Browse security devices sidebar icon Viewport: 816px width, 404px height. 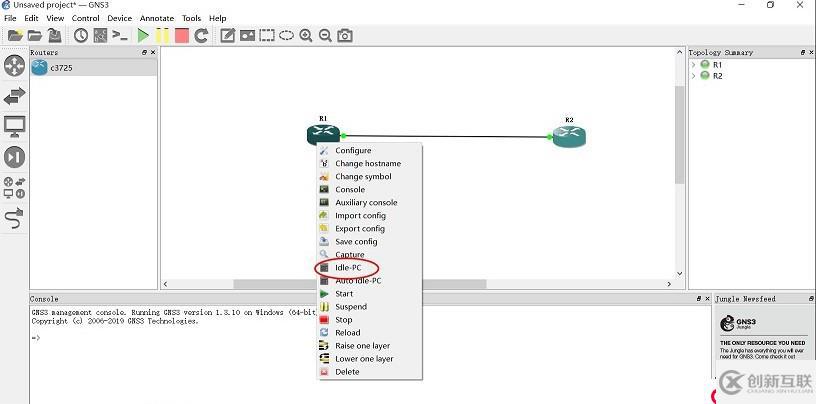click(15, 157)
